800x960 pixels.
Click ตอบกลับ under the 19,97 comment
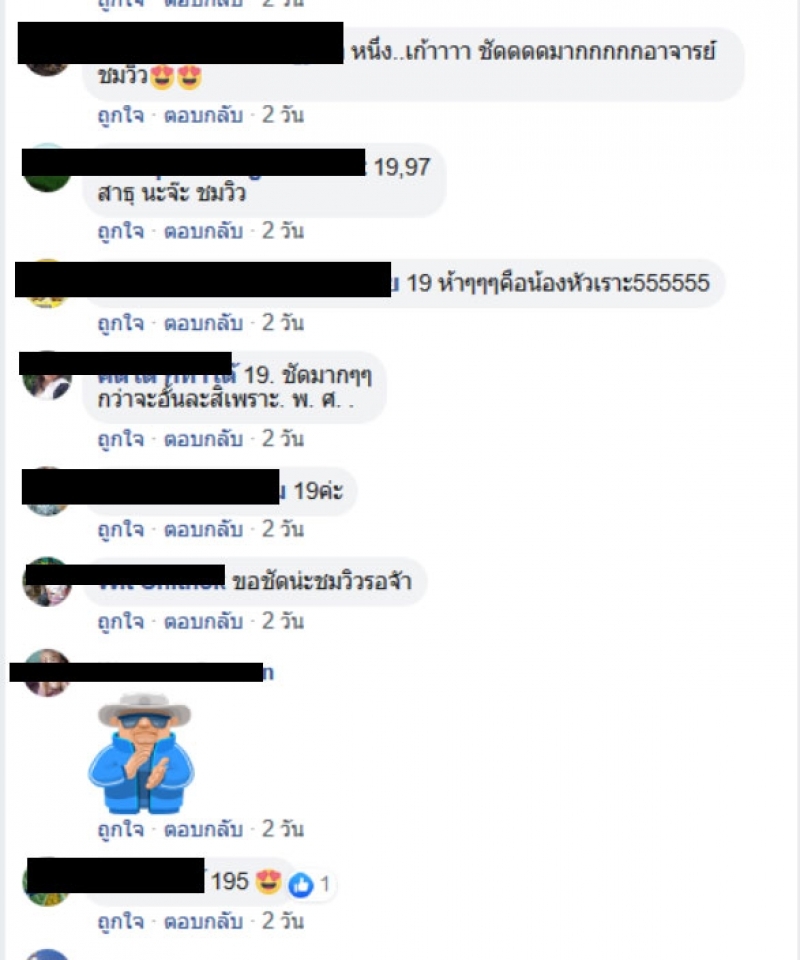203,231
